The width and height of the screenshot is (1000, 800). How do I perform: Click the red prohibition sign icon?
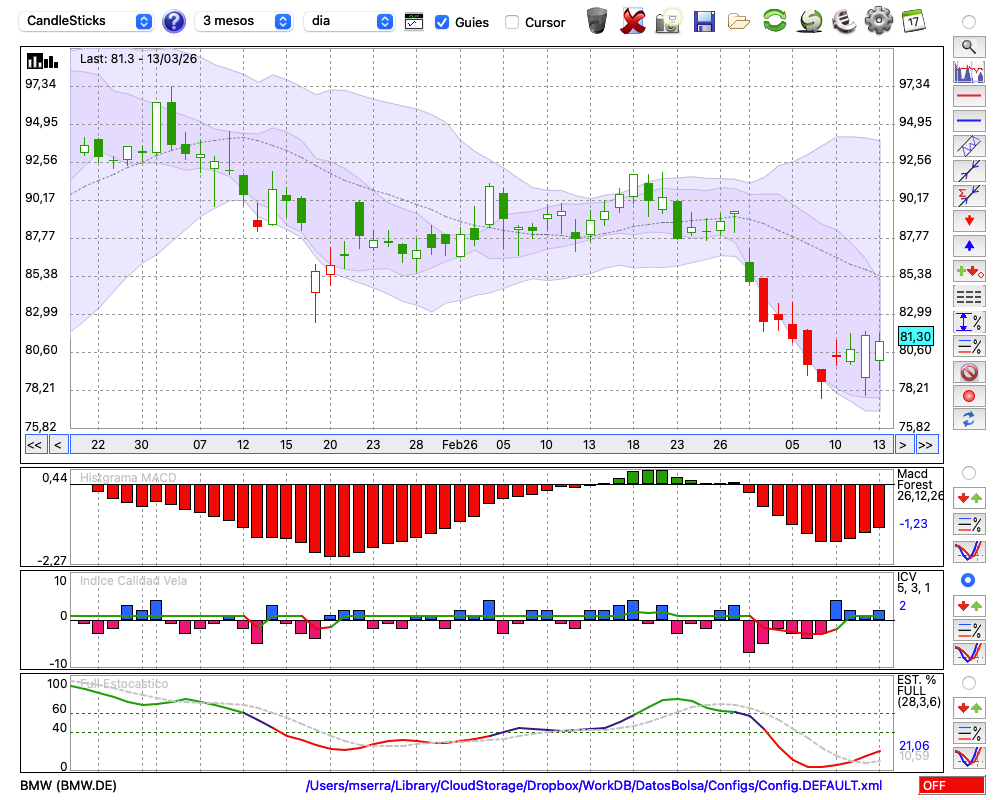click(969, 371)
